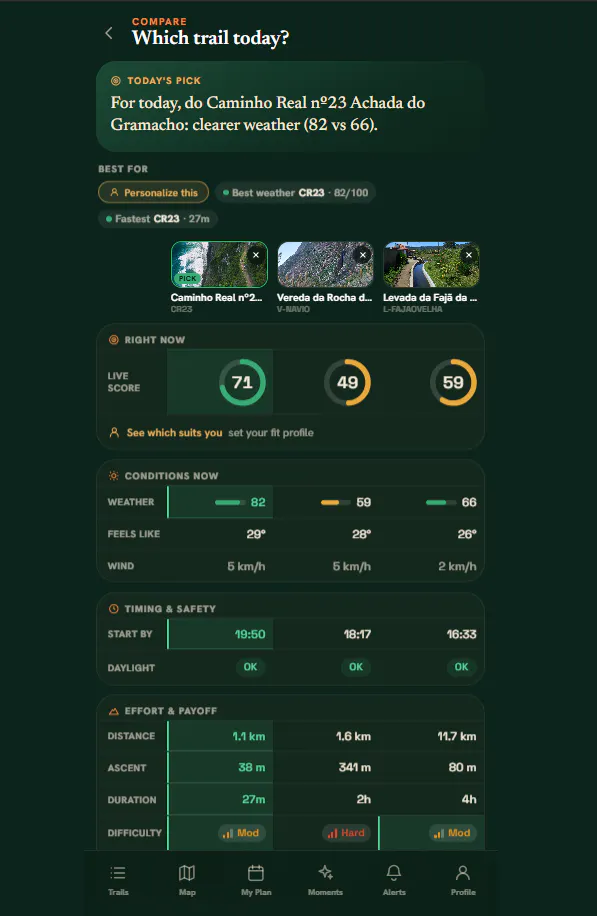Click Daylight OK badge under 16:33
The width and height of the screenshot is (597, 916).
[x=461, y=667]
